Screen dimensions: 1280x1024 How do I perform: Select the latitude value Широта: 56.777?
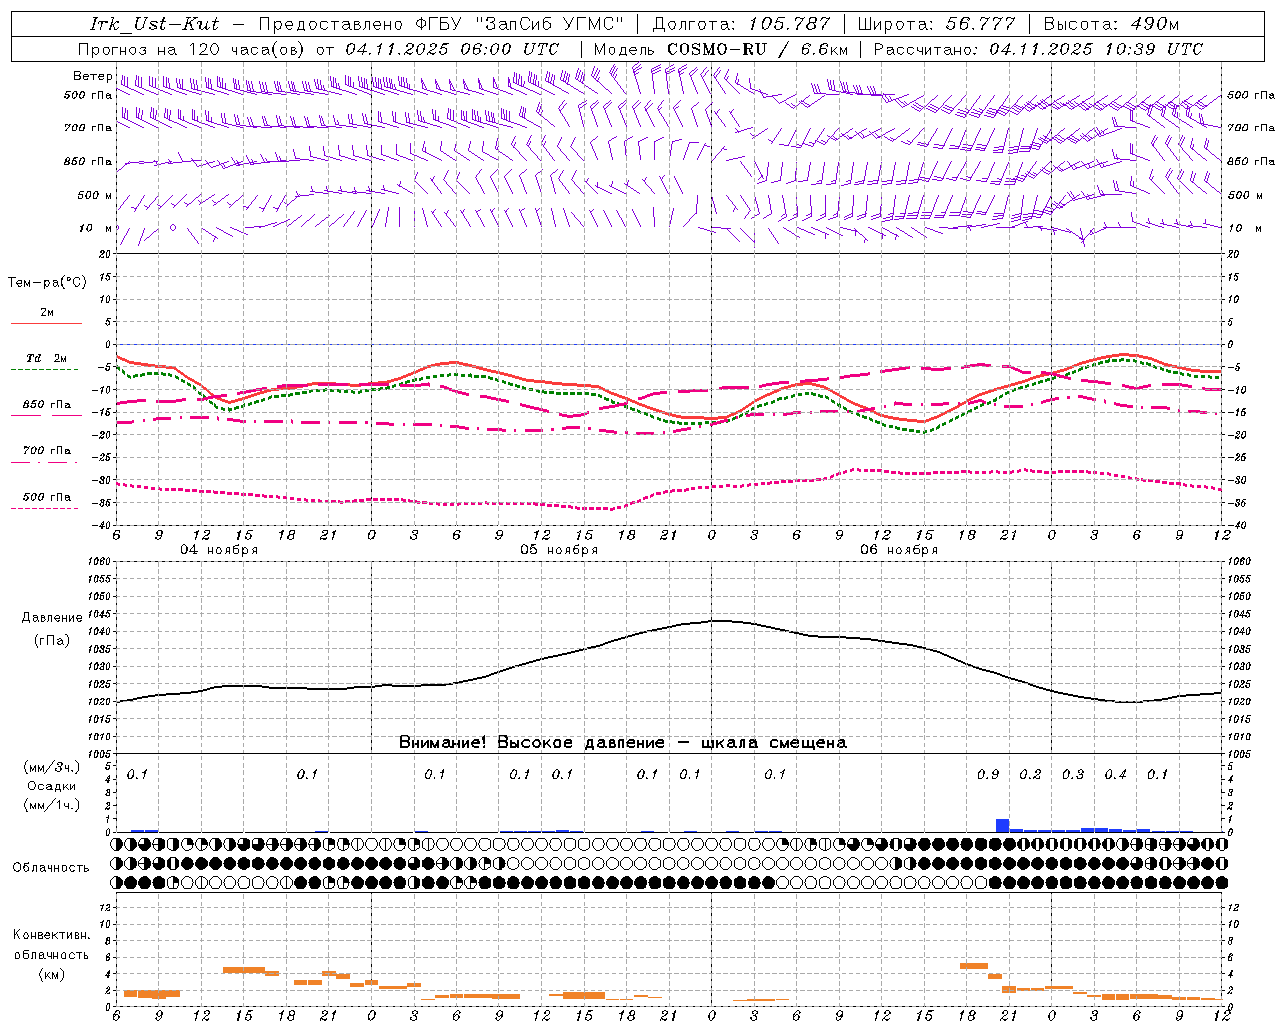click(x=937, y=24)
